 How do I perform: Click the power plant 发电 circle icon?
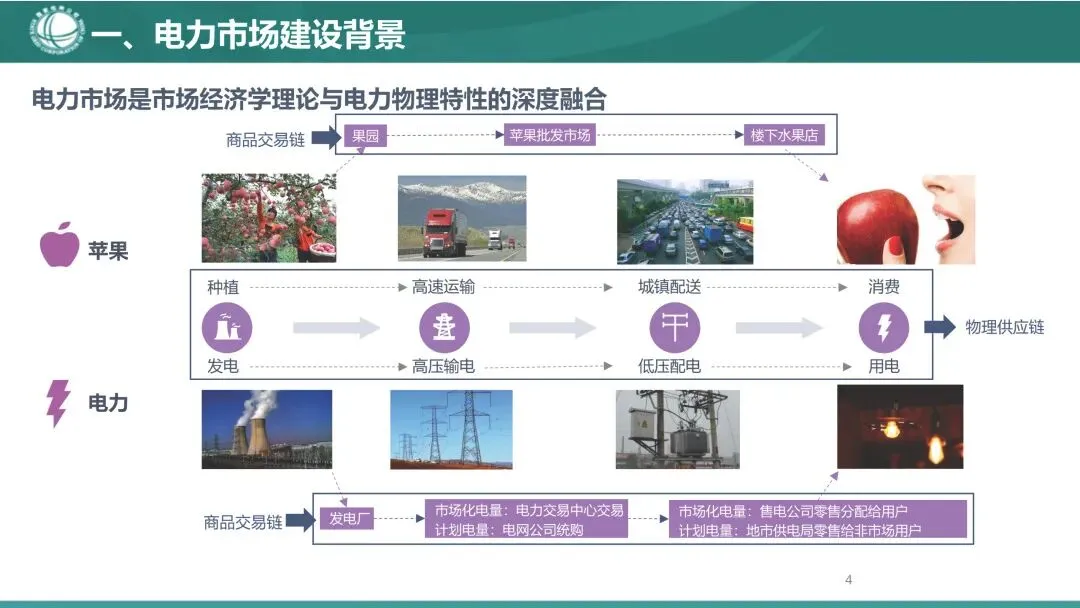tap(227, 327)
